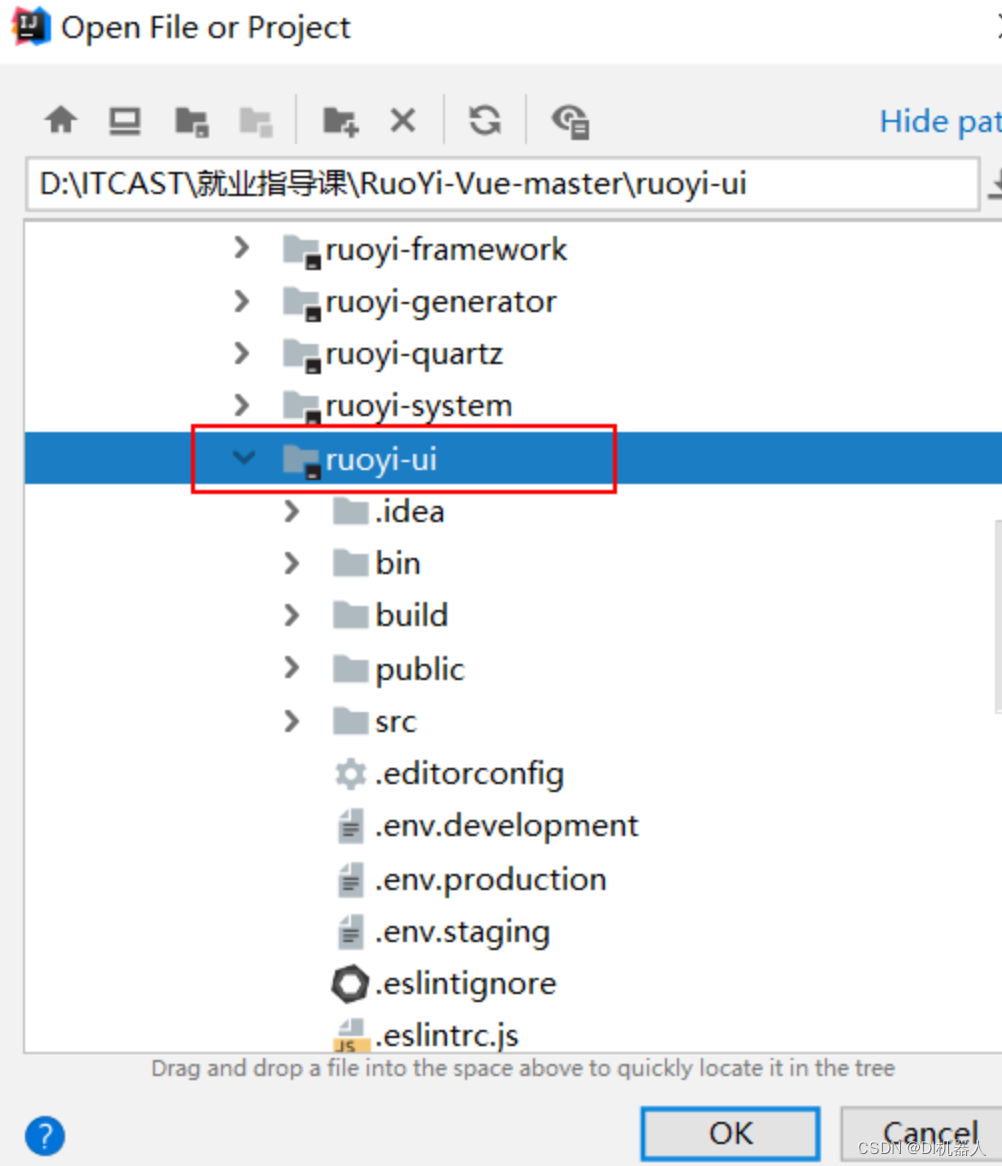Image resolution: width=1002 pixels, height=1166 pixels.
Task: Select the ruoyi-framework tree row
Action: tap(513, 249)
